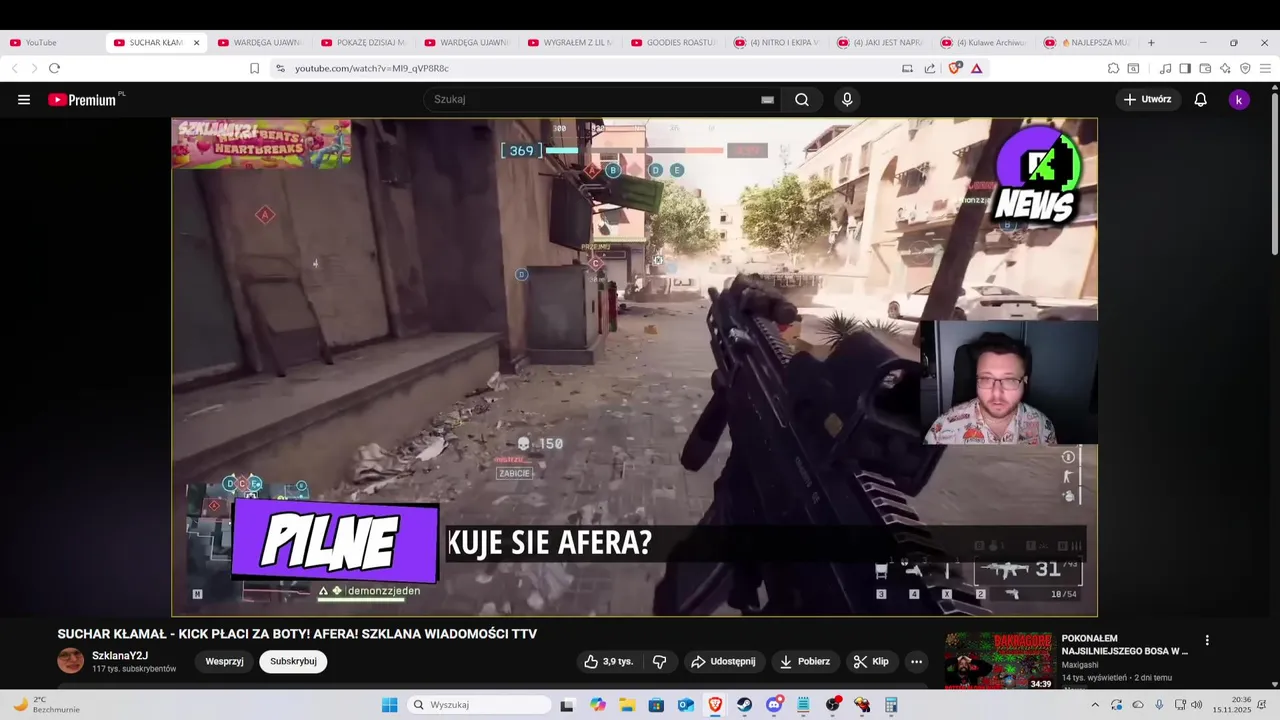
Task: Open the options menu for POKONAŁEM recommendation
Action: [x=1207, y=640]
